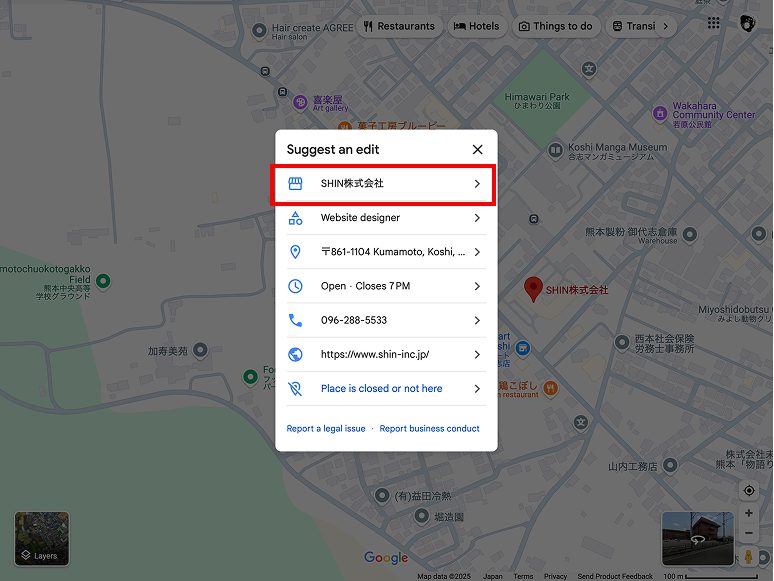Expand the Place is closed row chevron
This screenshot has height=581, width=774.
pyautogui.click(x=477, y=388)
